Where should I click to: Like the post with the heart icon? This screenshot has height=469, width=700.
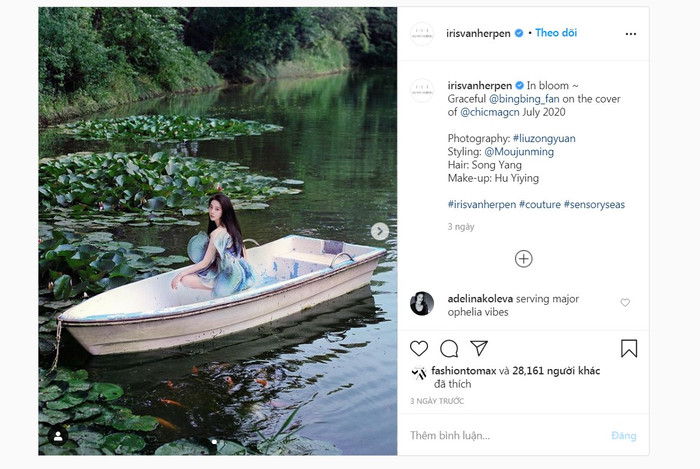[419, 348]
